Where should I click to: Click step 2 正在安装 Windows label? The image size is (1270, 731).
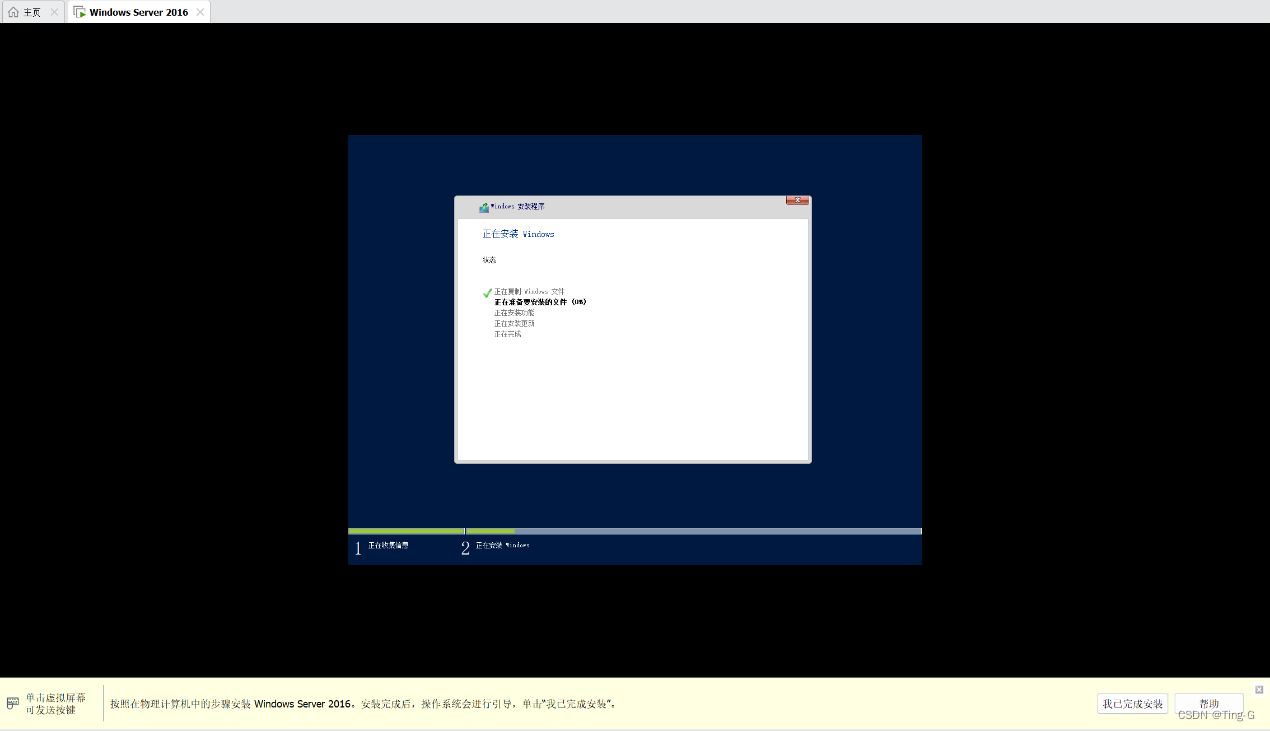(x=503, y=546)
